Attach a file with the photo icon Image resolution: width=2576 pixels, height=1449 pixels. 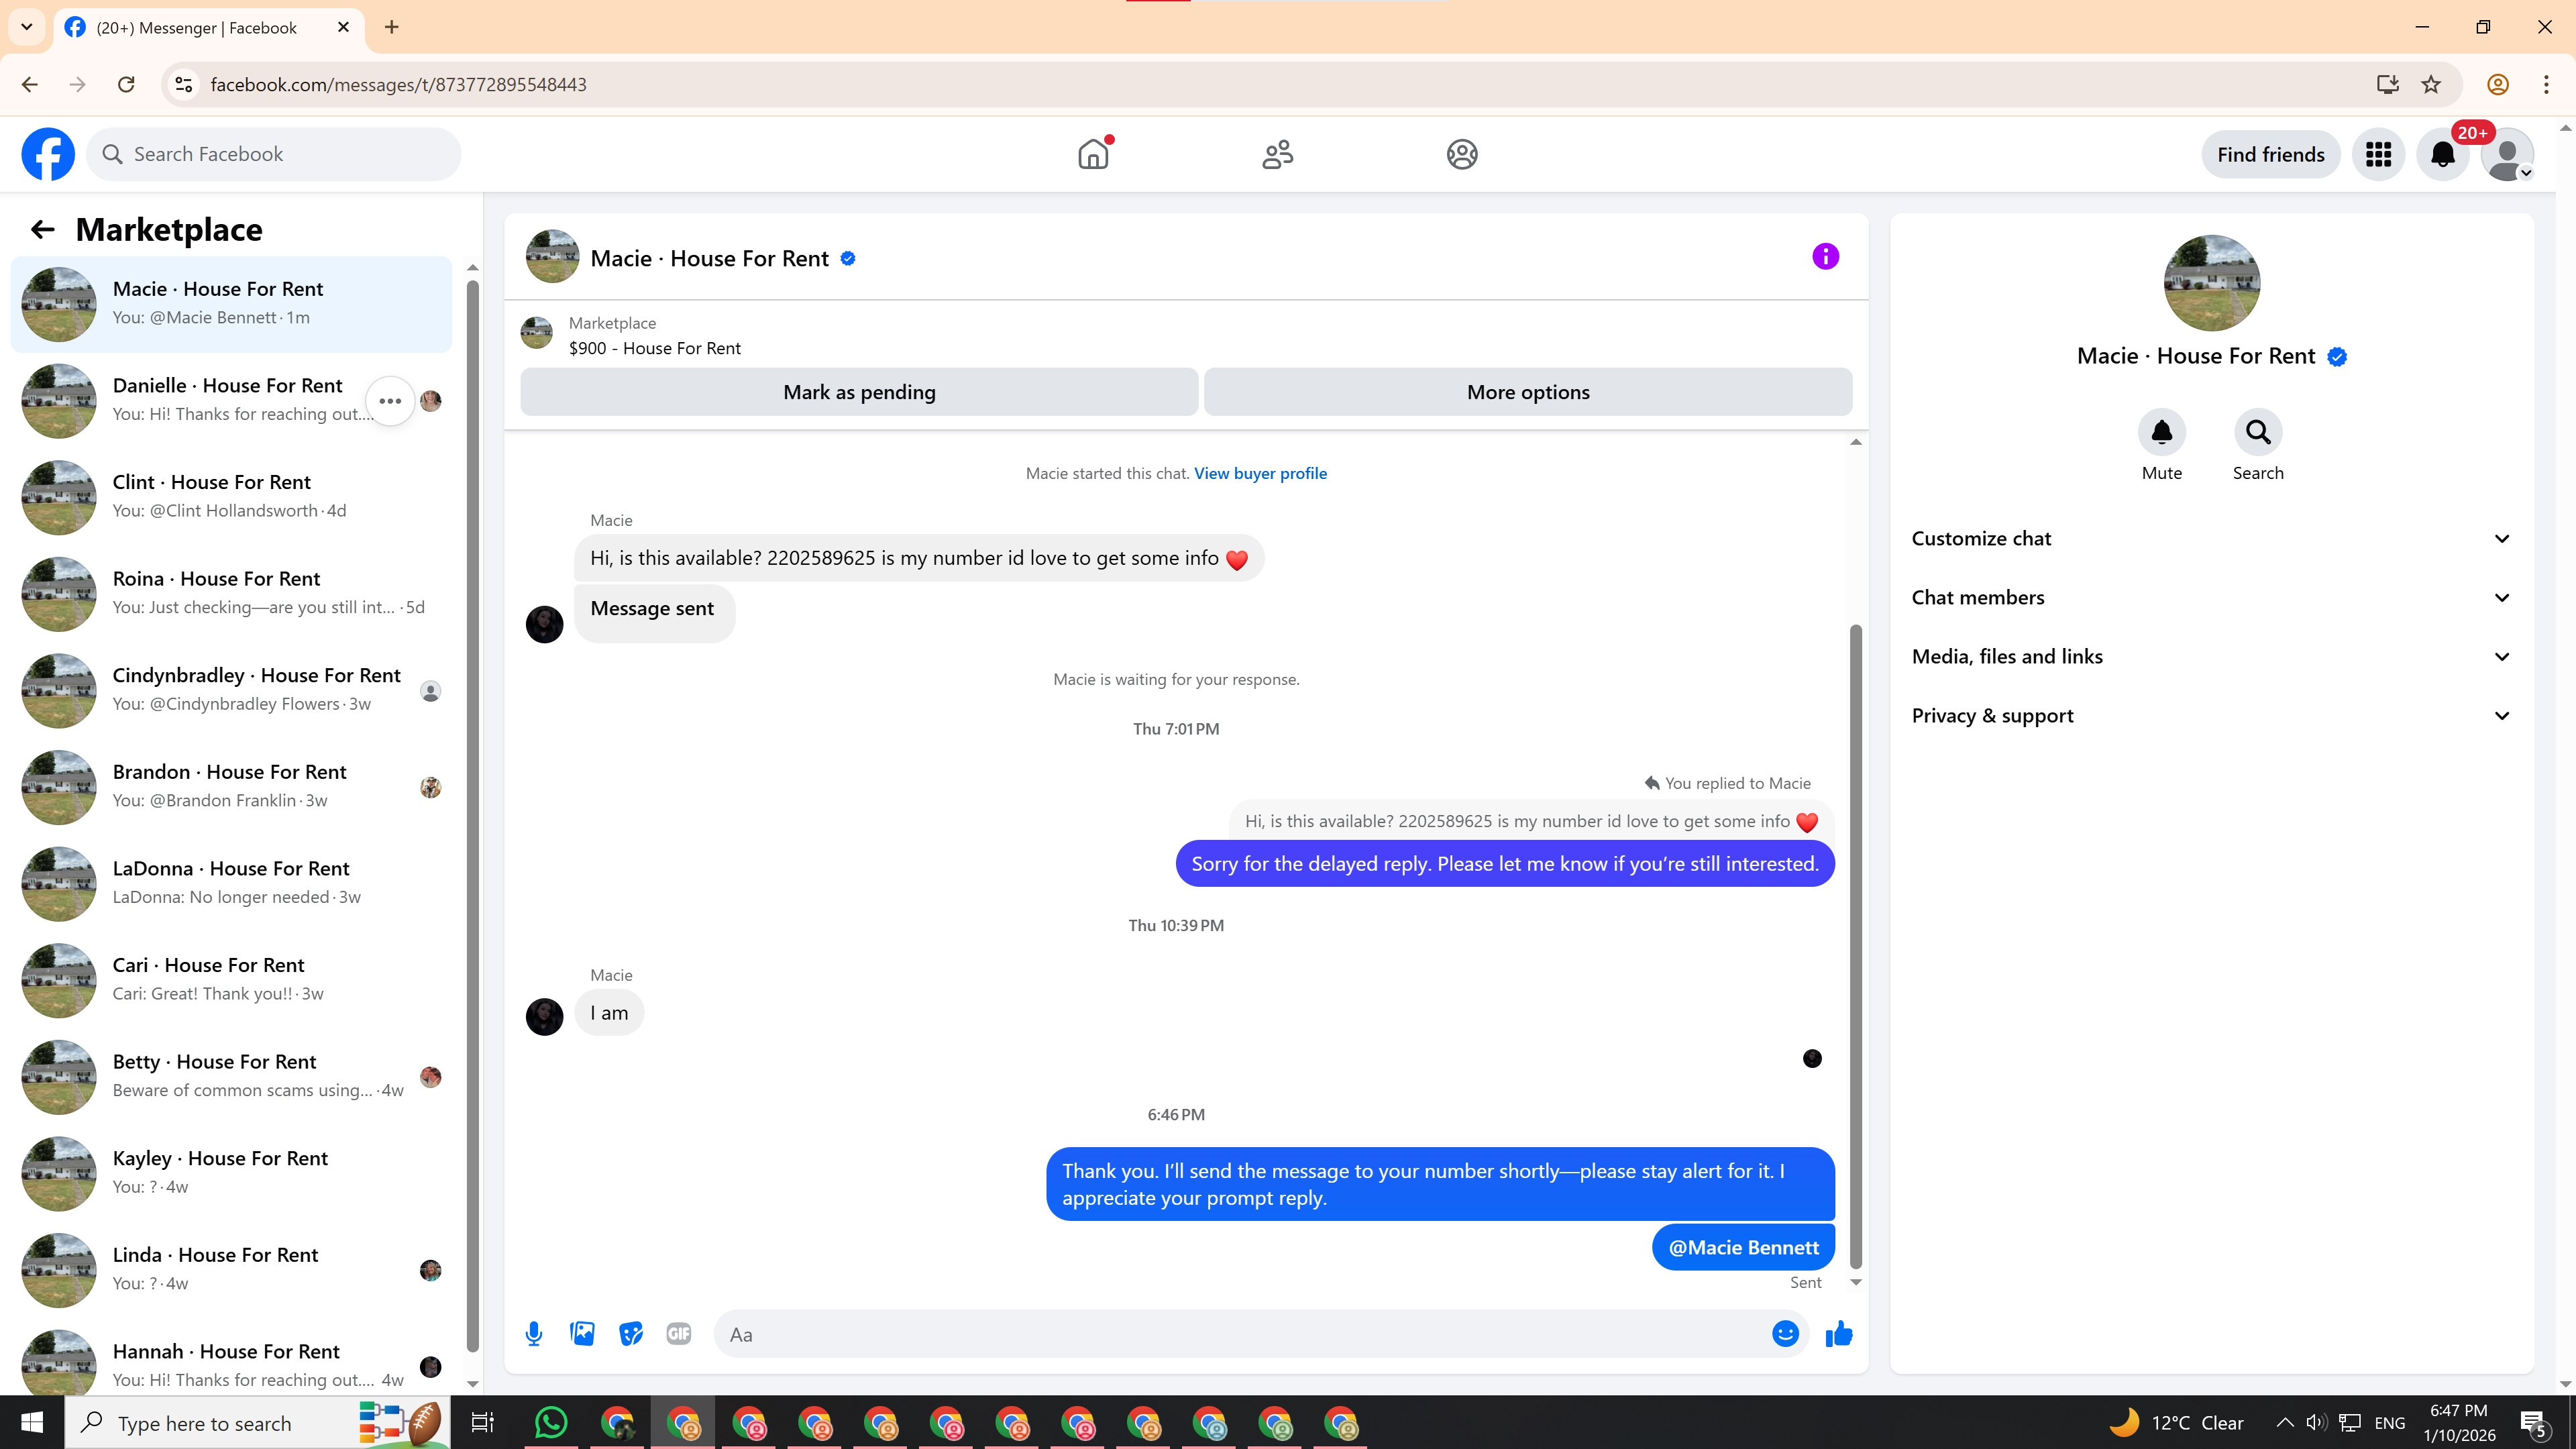pos(582,1333)
